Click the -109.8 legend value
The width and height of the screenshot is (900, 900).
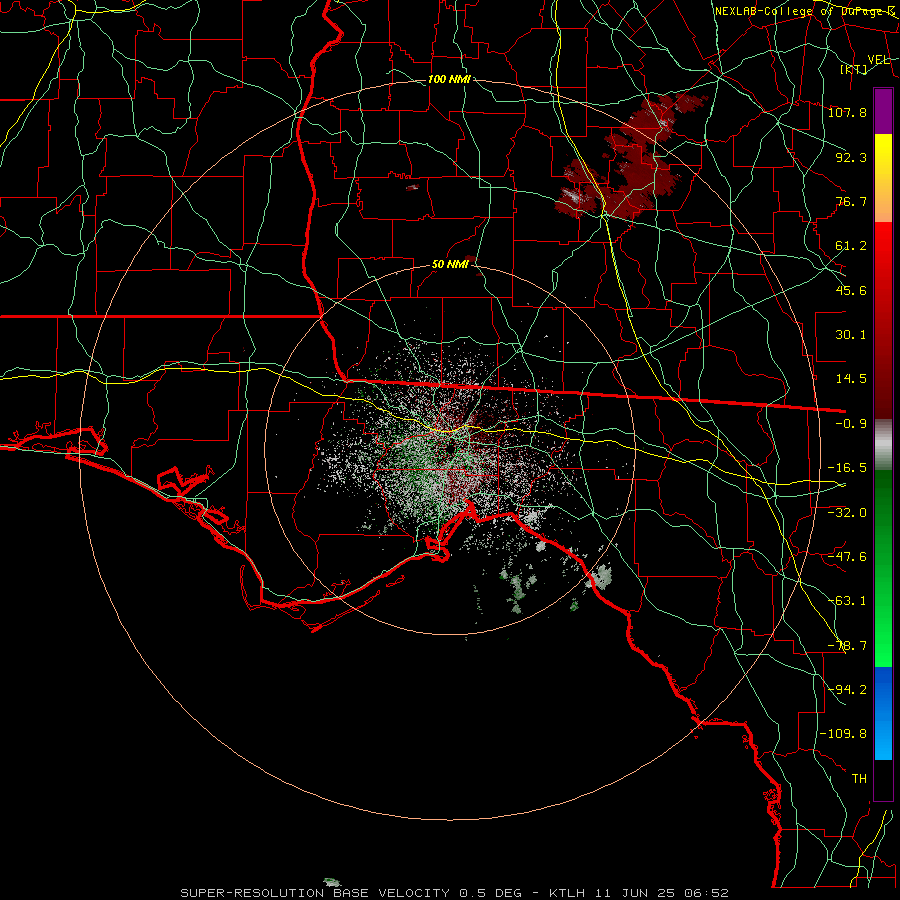843,734
